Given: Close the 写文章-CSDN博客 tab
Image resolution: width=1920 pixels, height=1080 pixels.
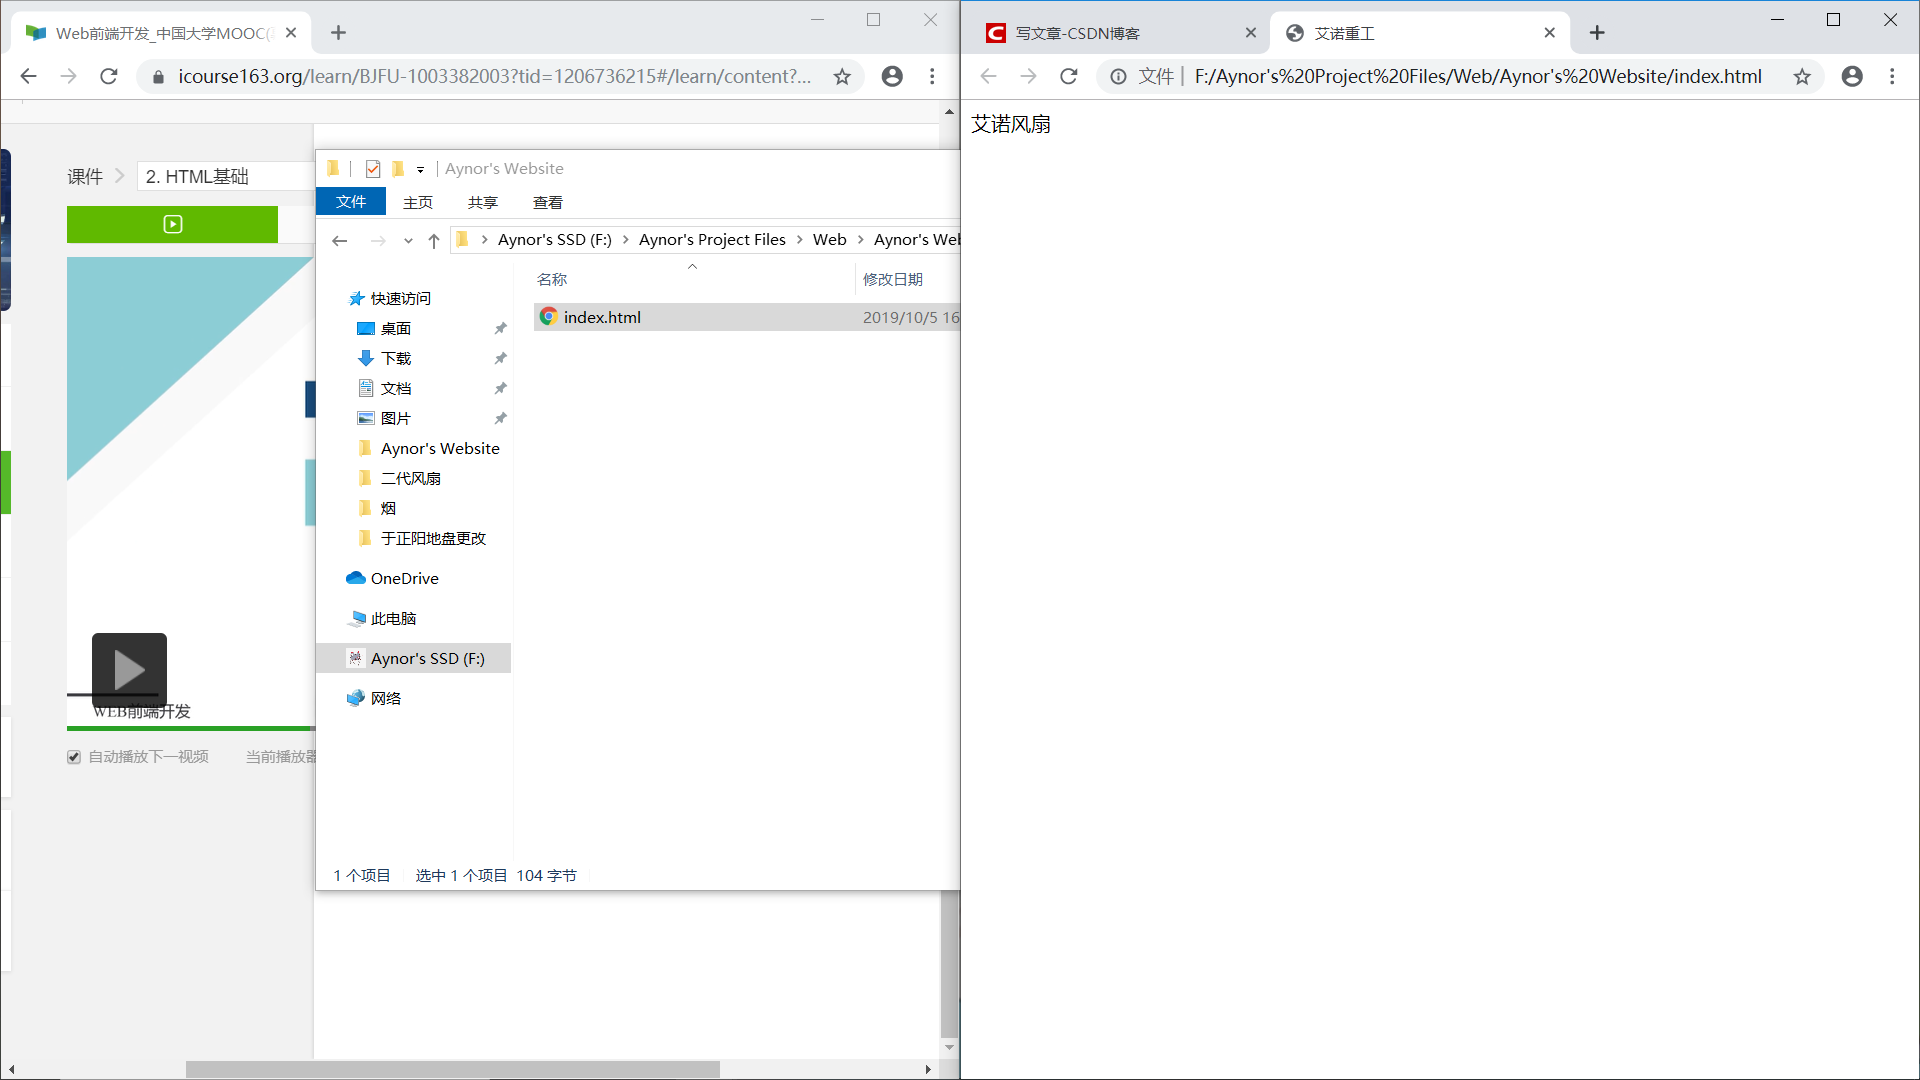Looking at the screenshot, I should click(x=1250, y=33).
